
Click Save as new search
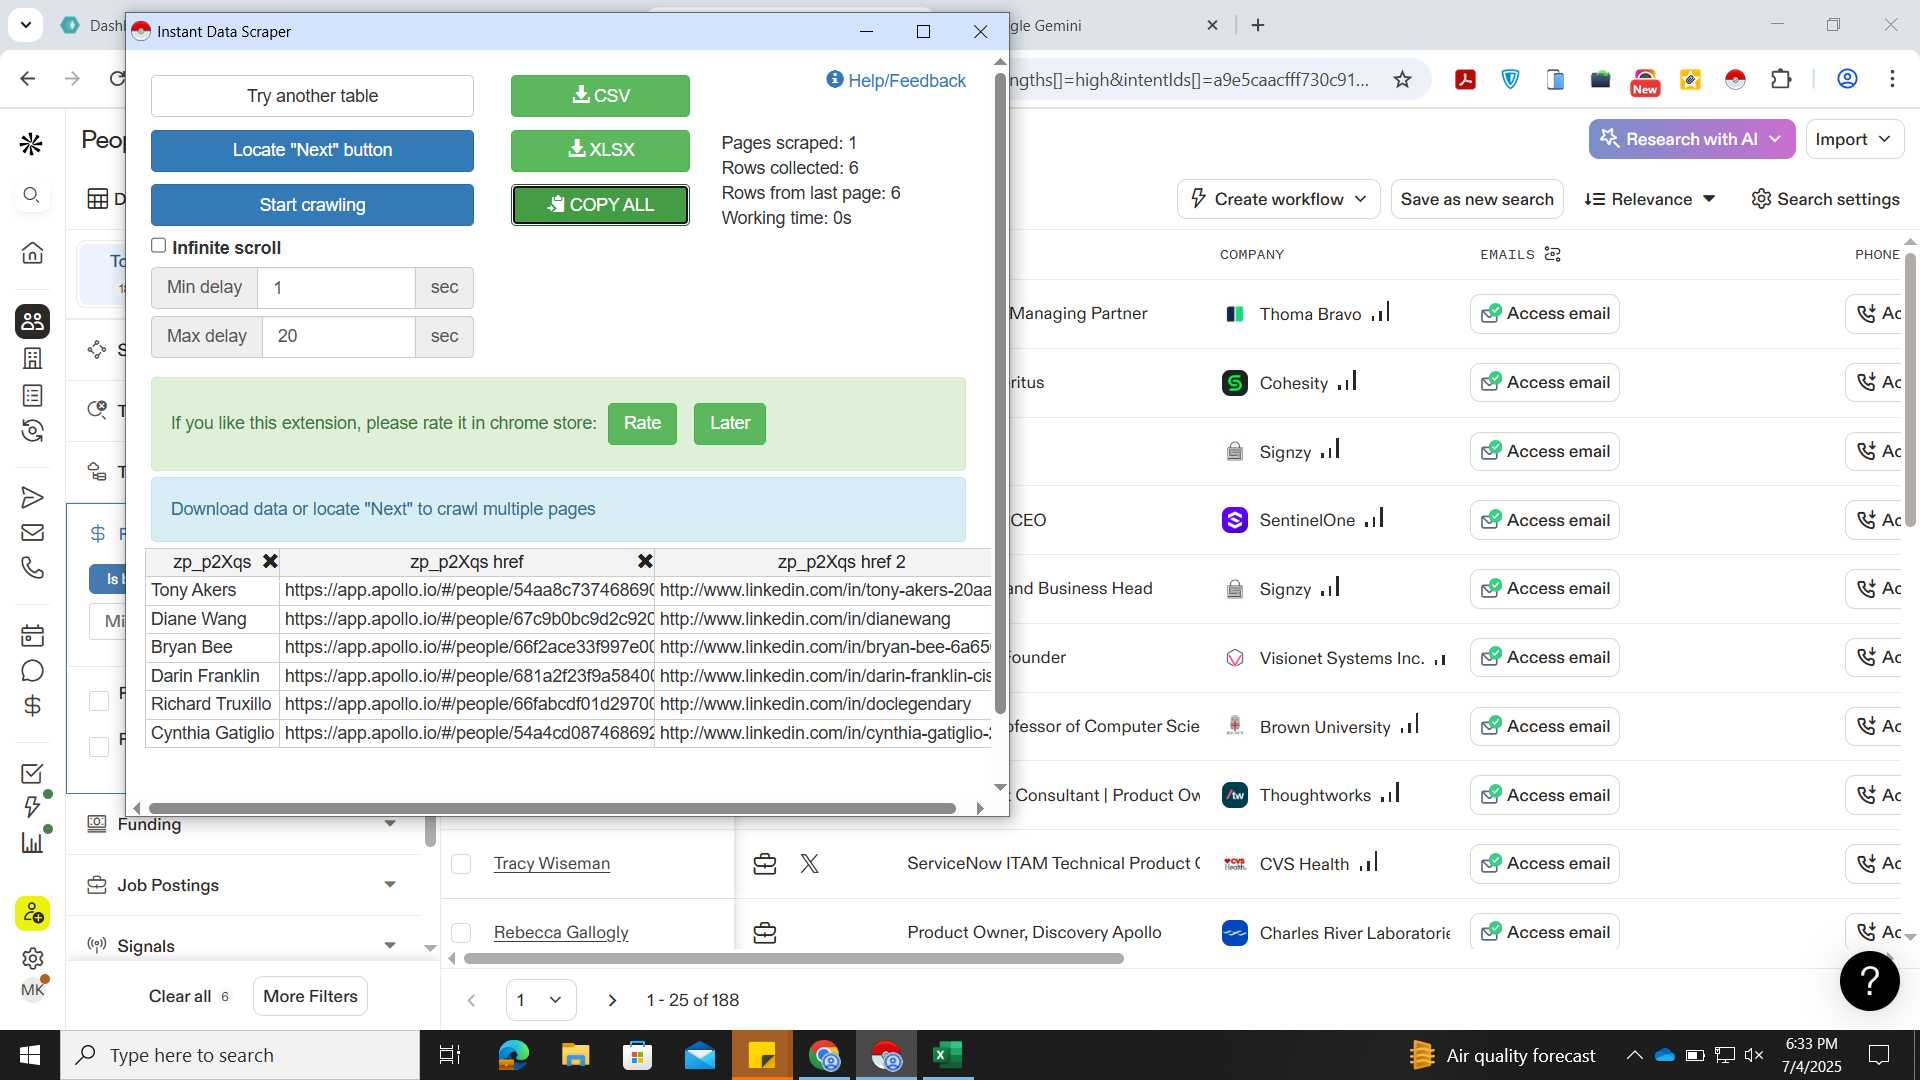click(1477, 199)
